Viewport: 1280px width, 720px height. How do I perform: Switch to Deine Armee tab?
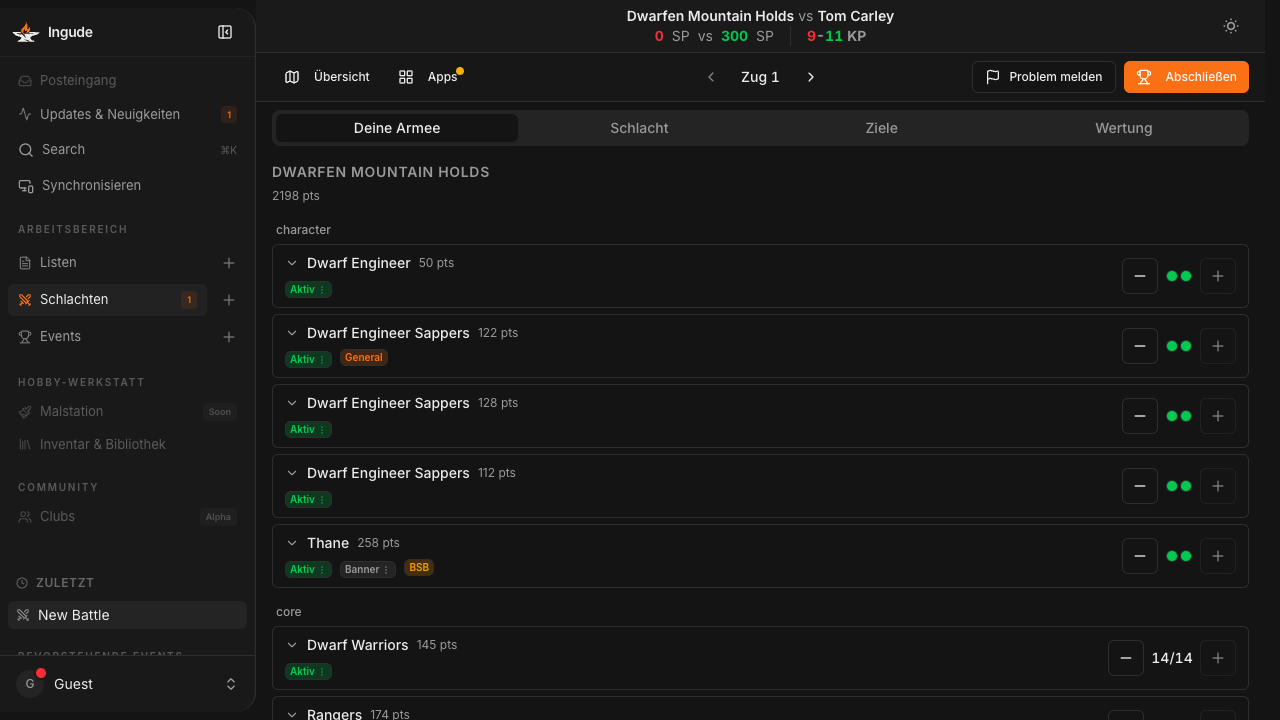click(397, 128)
